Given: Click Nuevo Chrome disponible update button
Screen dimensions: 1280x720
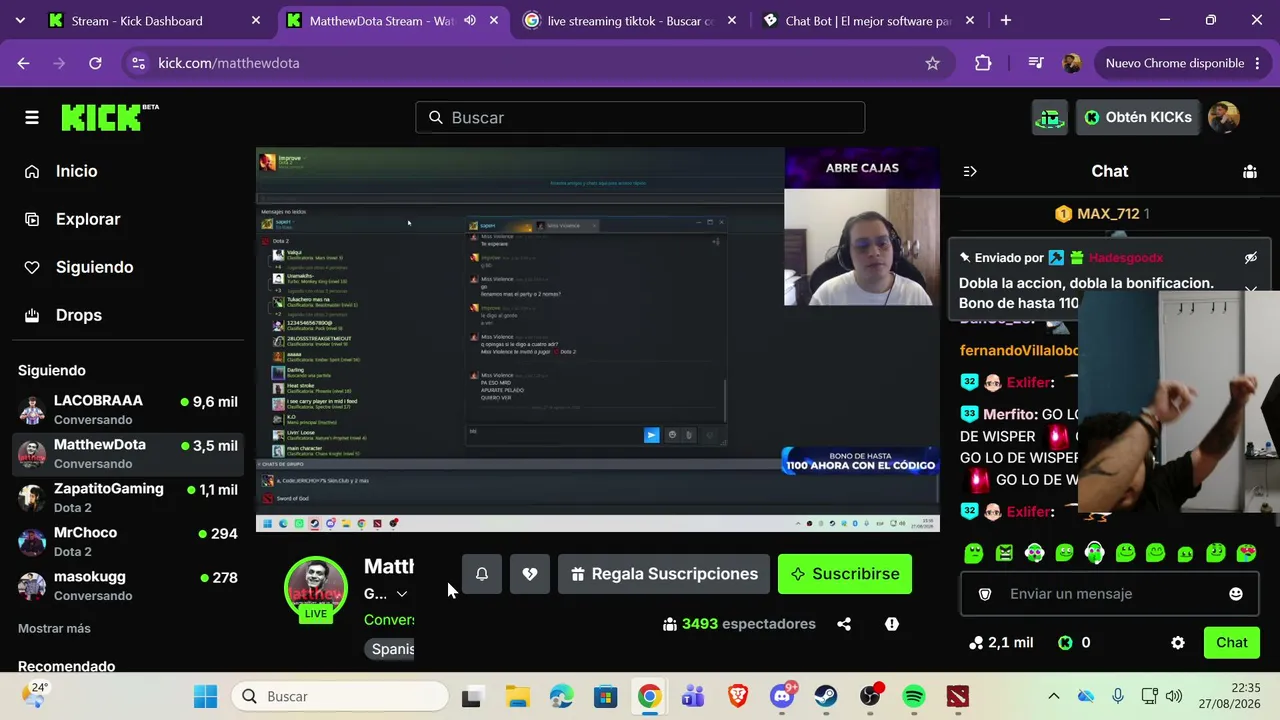Looking at the screenshot, I should pos(1182,63).
